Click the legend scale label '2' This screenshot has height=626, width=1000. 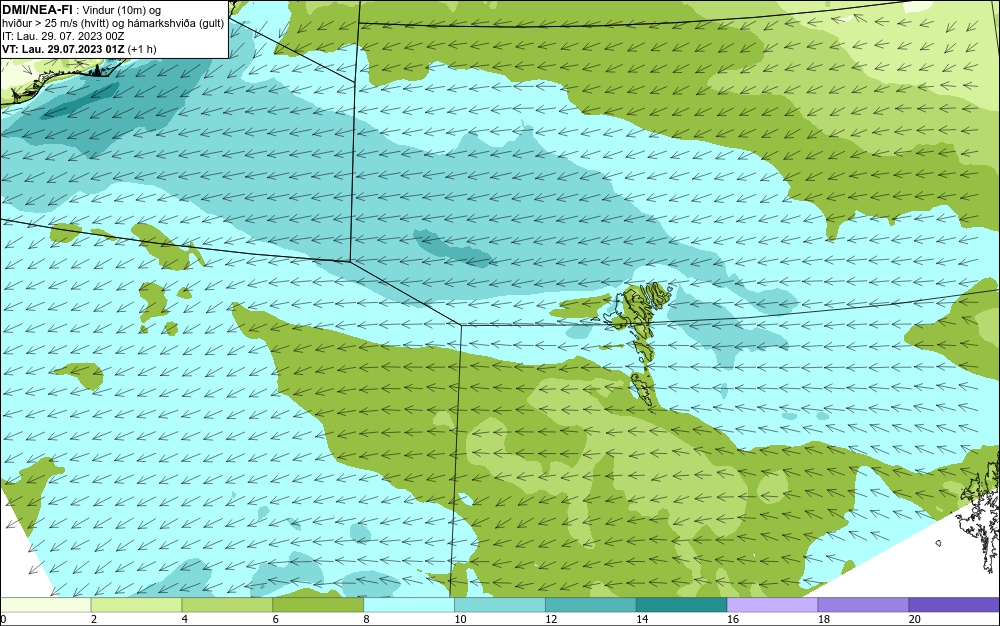(x=94, y=619)
